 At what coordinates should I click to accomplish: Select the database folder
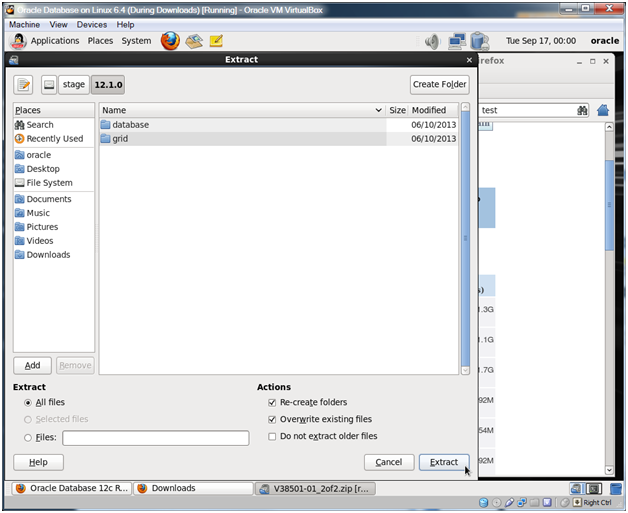pyautogui.click(x=130, y=125)
